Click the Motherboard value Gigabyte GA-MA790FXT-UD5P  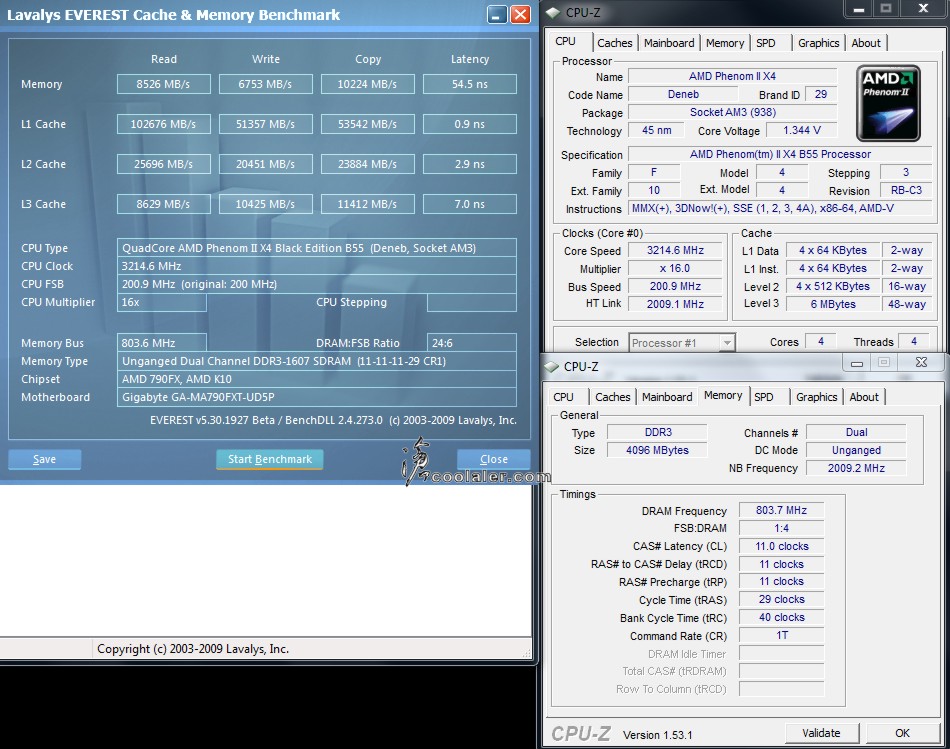tap(317, 398)
